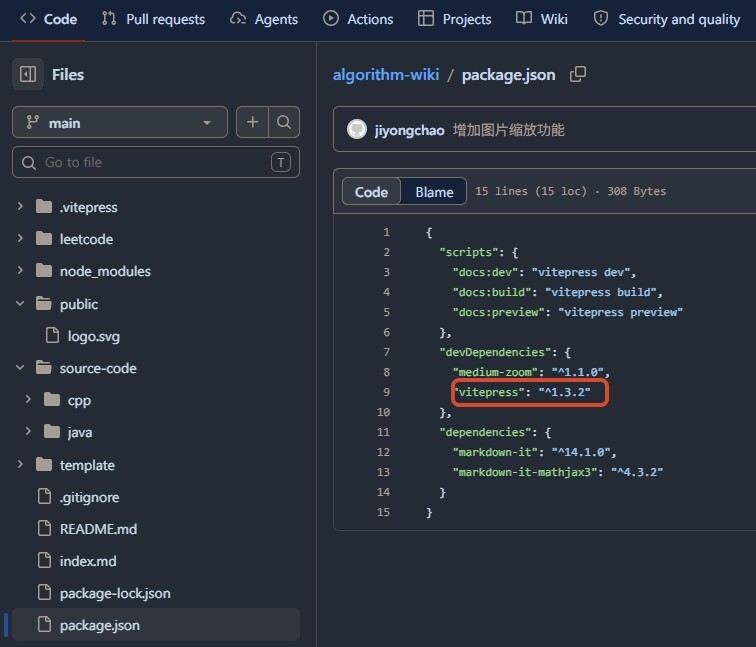756x647 pixels.
Task: Expand the java folder chevron
Action: pos(28,431)
